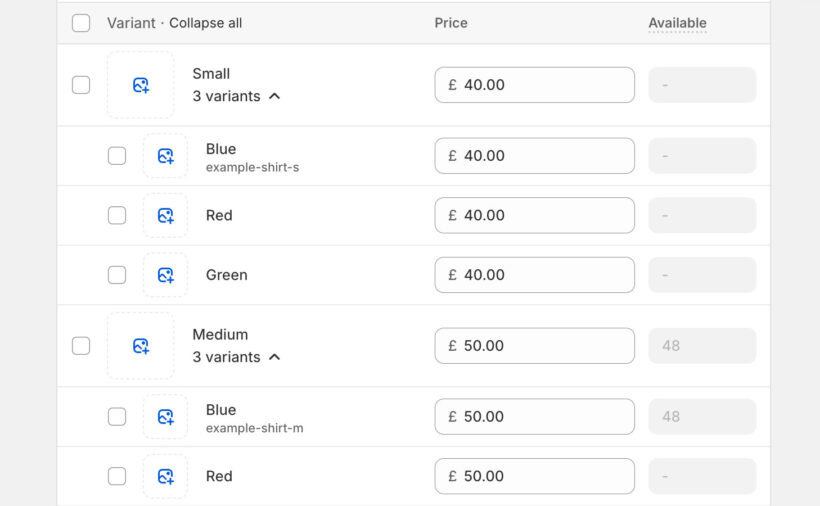820x506 pixels.
Task: Click Available quantity for Blue example-shirt-m
Action: point(702,417)
